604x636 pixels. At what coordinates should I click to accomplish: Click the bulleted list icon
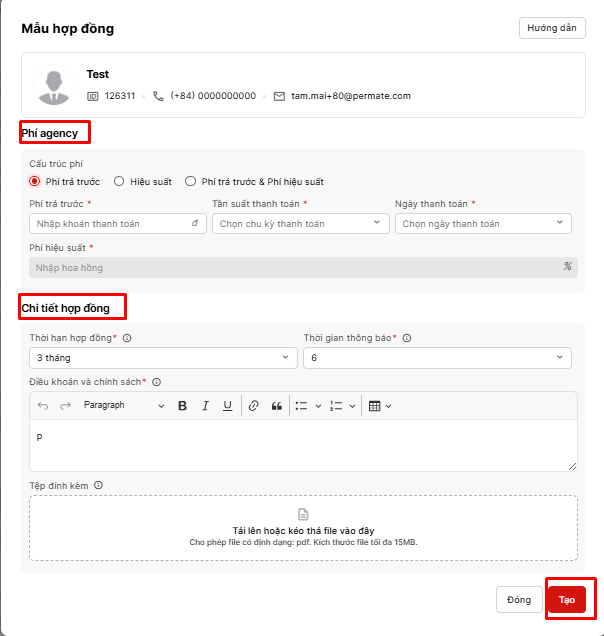[301, 406]
